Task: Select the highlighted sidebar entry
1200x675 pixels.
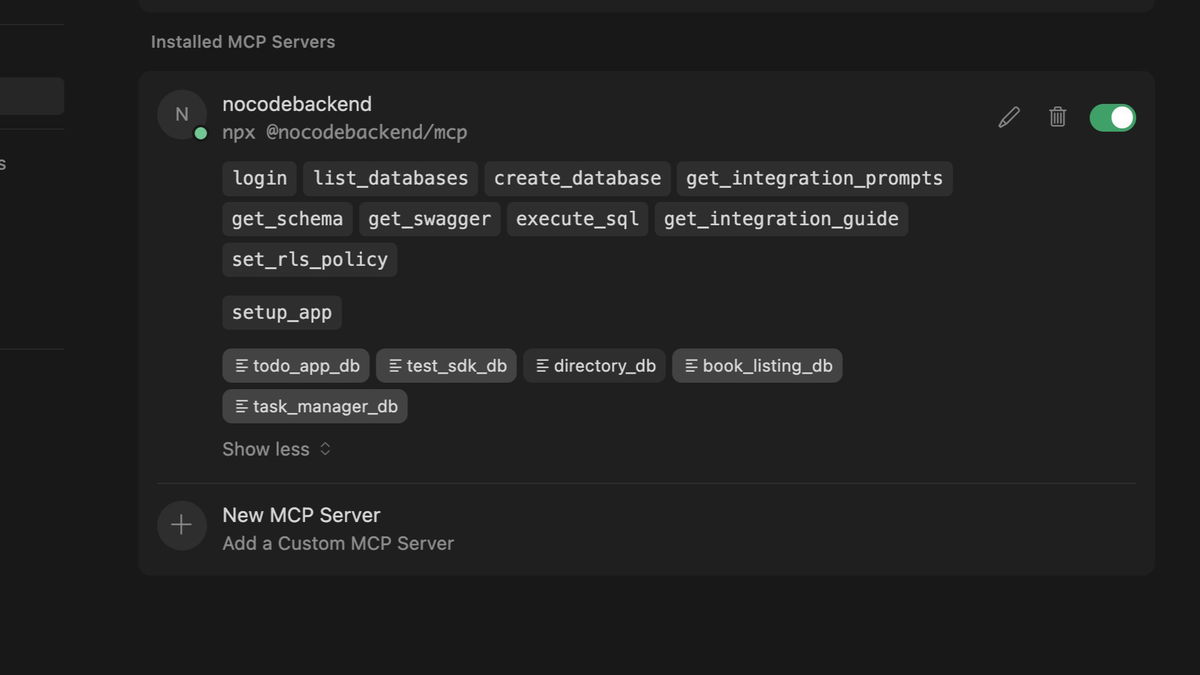Action: tap(30, 96)
